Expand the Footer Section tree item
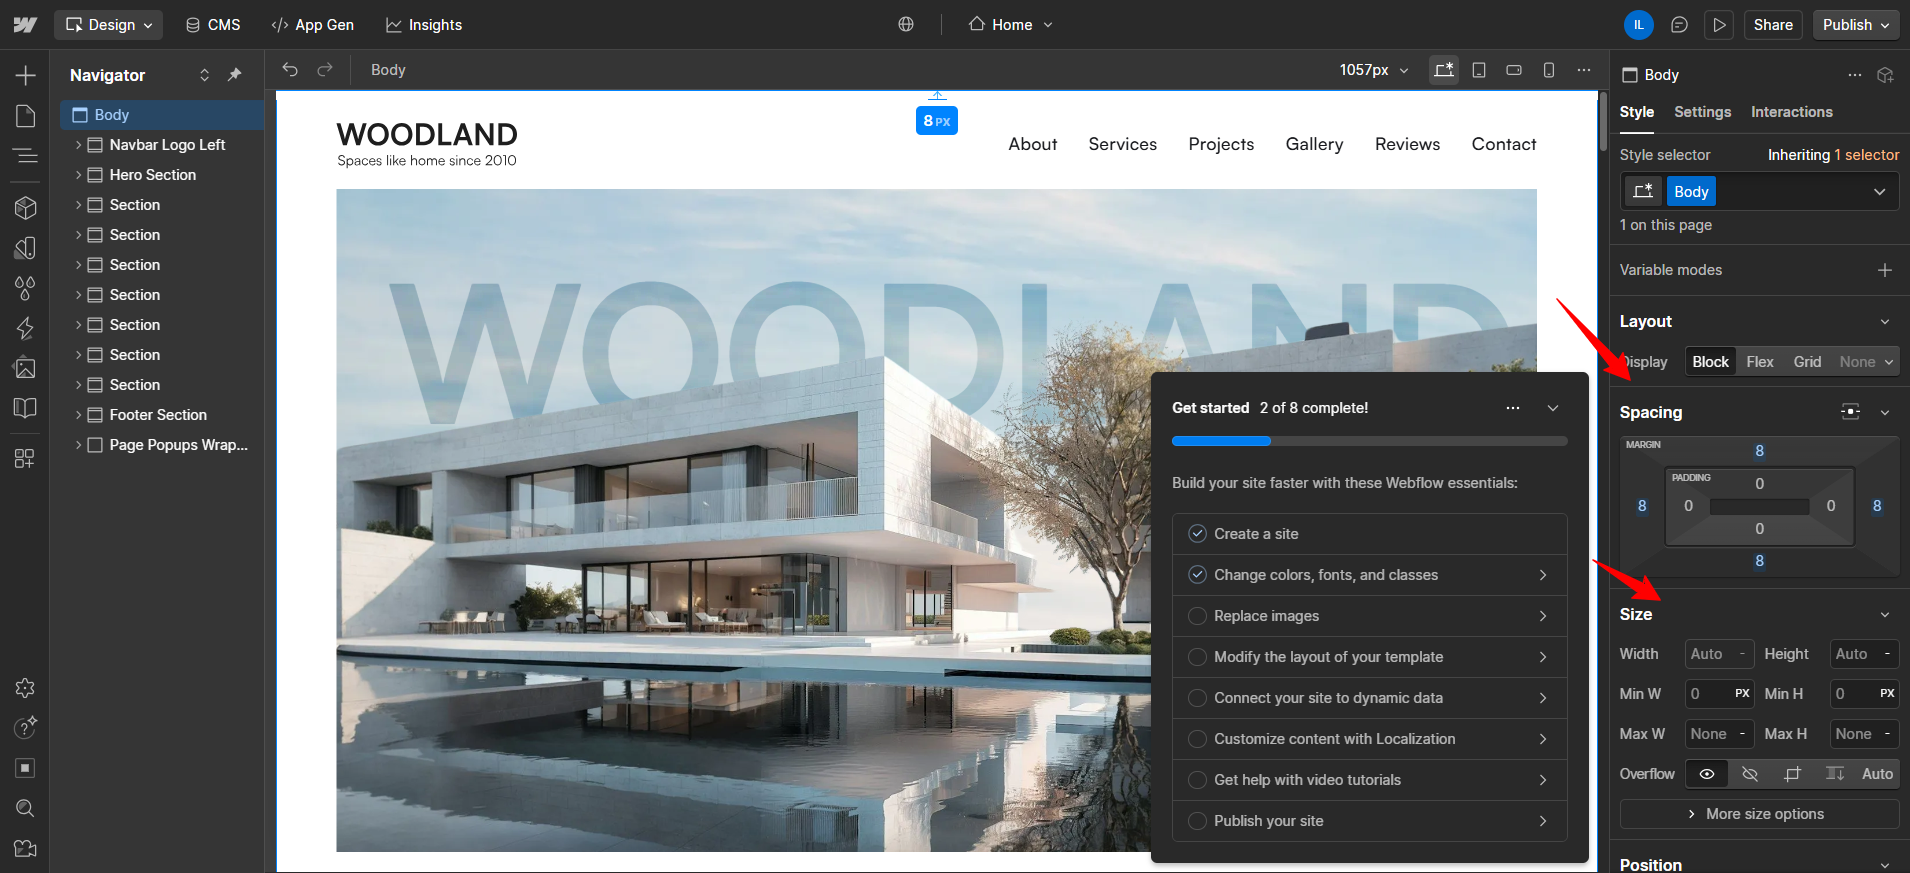This screenshot has height=873, width=1910. click(79, 415)
